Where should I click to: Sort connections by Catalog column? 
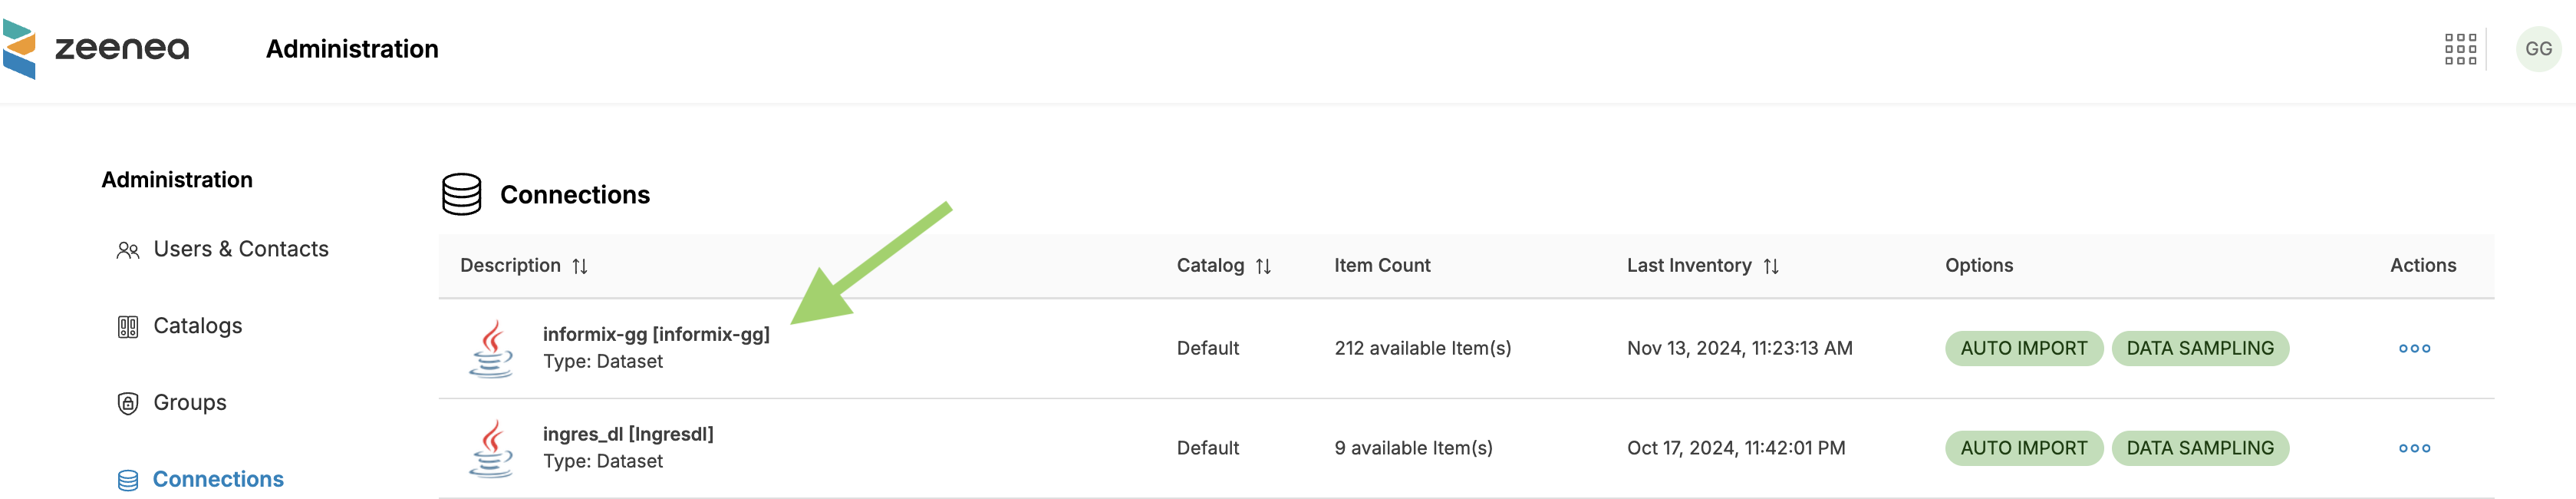click(x=1263, y=266)
